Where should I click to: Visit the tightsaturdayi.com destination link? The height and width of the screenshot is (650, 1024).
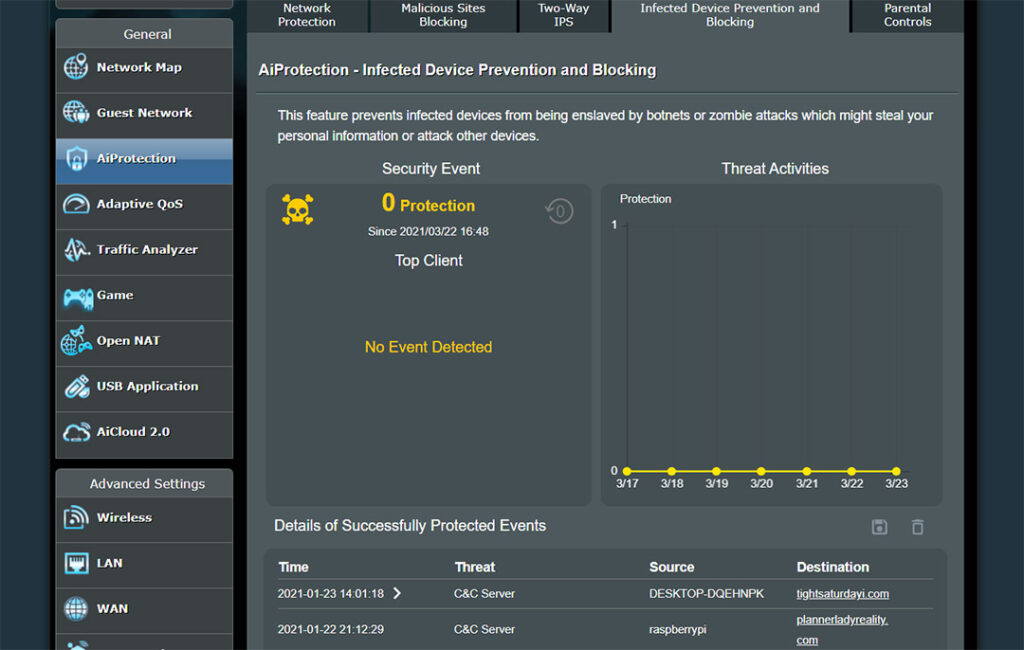click(842, 593)
